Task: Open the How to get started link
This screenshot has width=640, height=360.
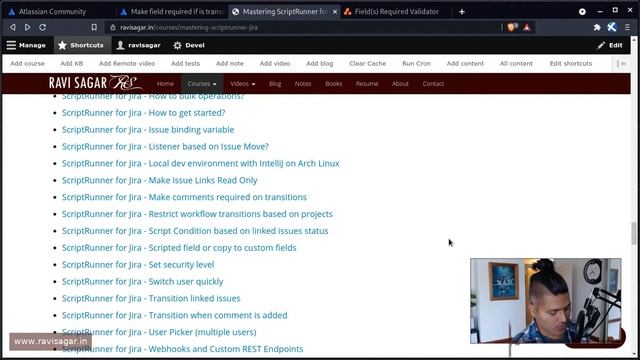Action: click(143, 113)
